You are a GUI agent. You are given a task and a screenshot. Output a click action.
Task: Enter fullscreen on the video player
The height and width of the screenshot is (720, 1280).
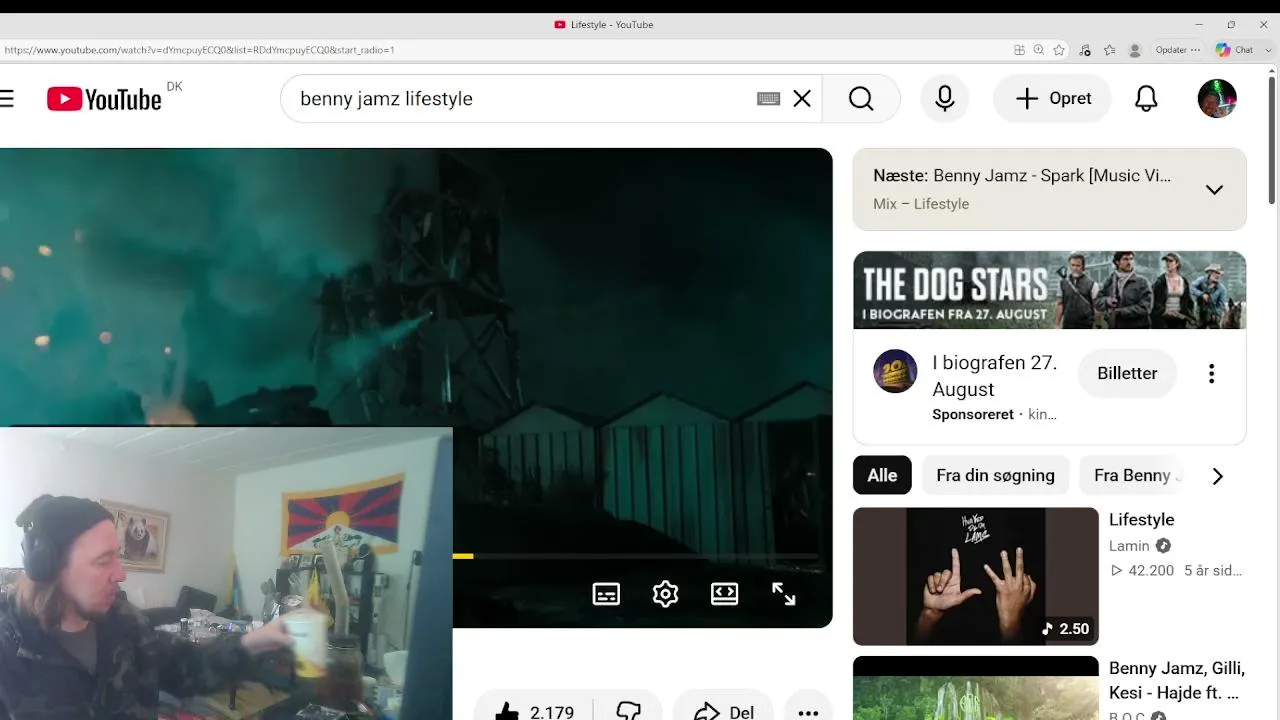784,594
